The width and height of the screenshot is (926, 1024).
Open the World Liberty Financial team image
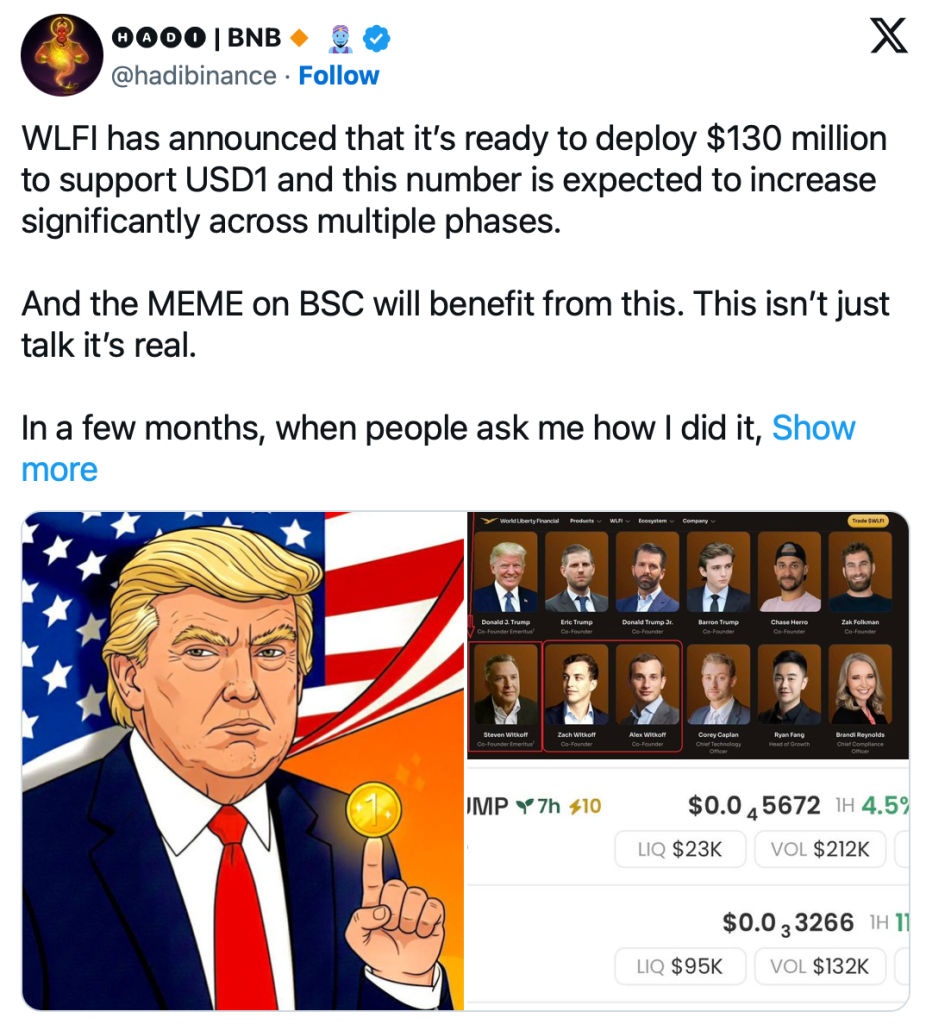coord(688,635)
